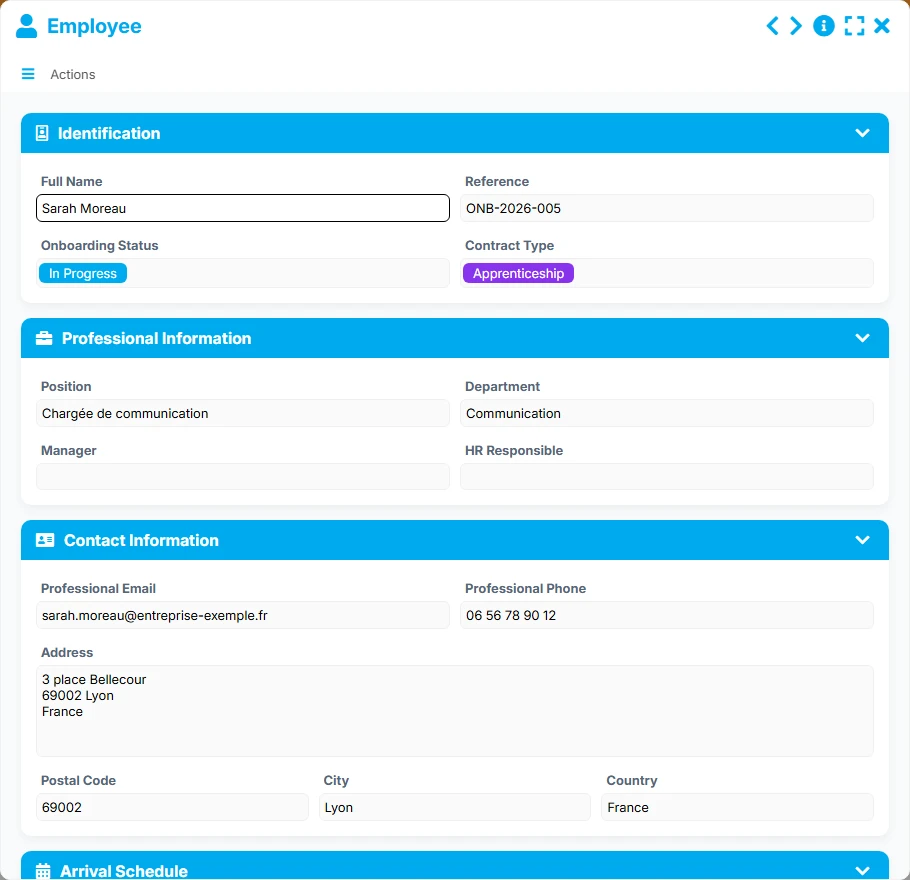Click the Department field Communication
Screen dimensions: 910x880
pyautogui.click(x=666, y=413)
